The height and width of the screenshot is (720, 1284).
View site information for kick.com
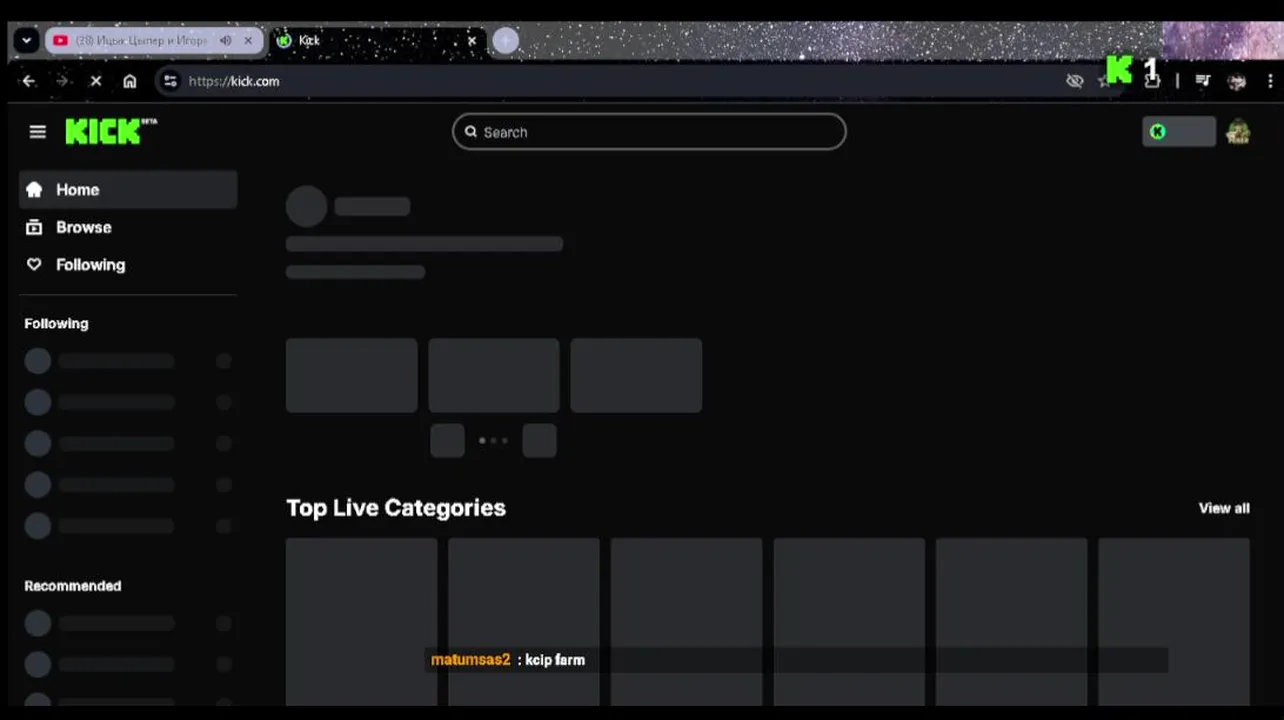170,81
